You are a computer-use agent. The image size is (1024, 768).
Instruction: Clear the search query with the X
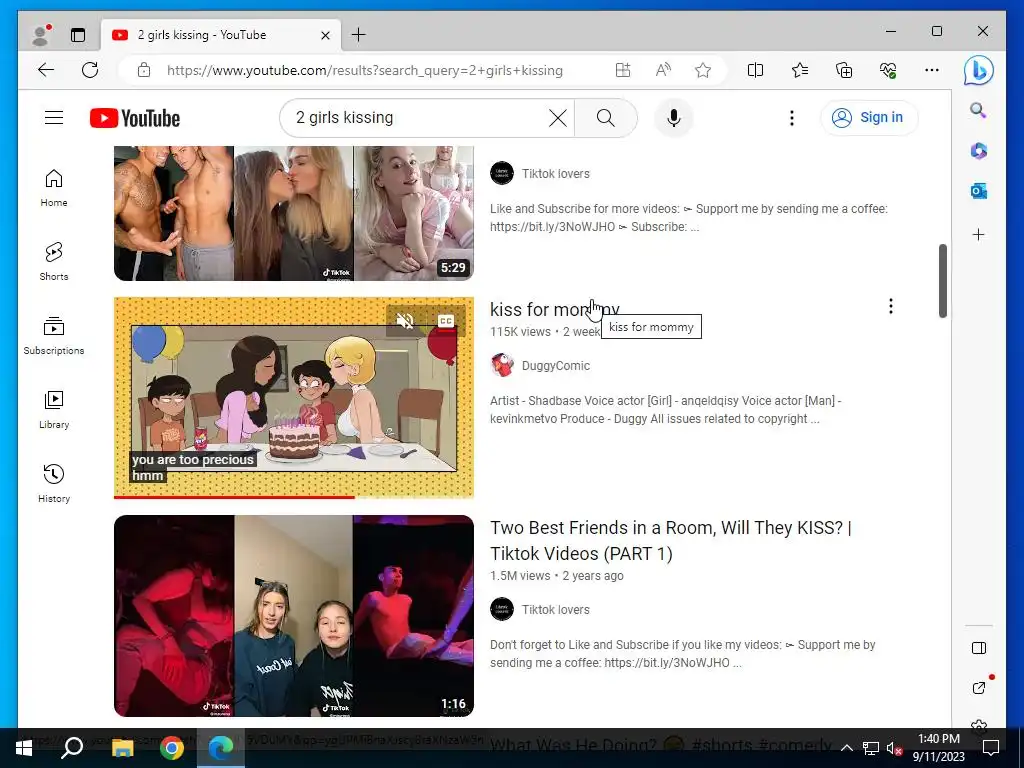pos(558,118)
